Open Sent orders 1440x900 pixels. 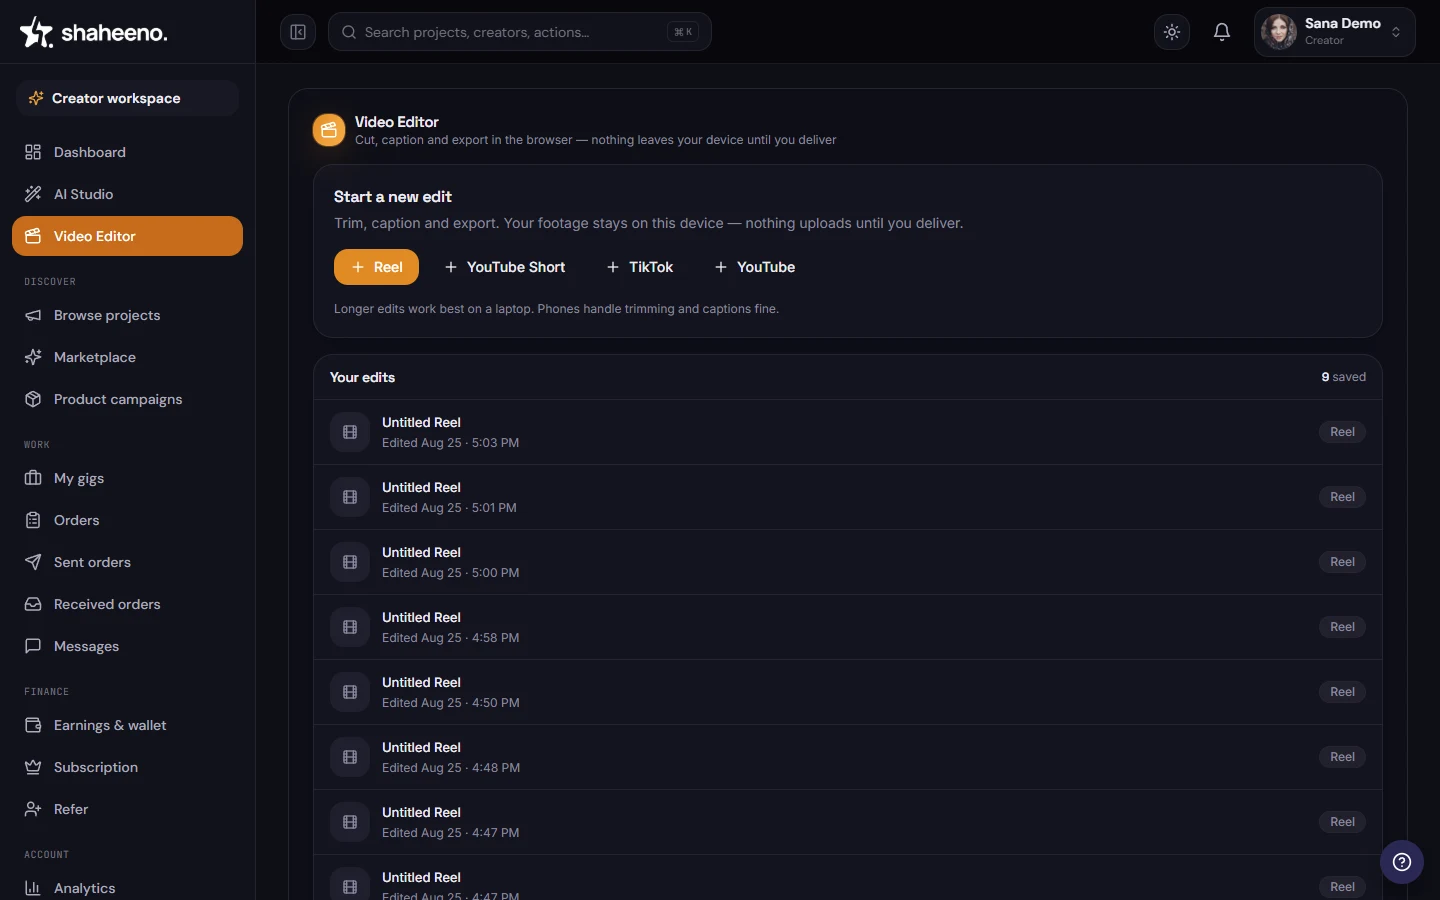tap(127, 562)
